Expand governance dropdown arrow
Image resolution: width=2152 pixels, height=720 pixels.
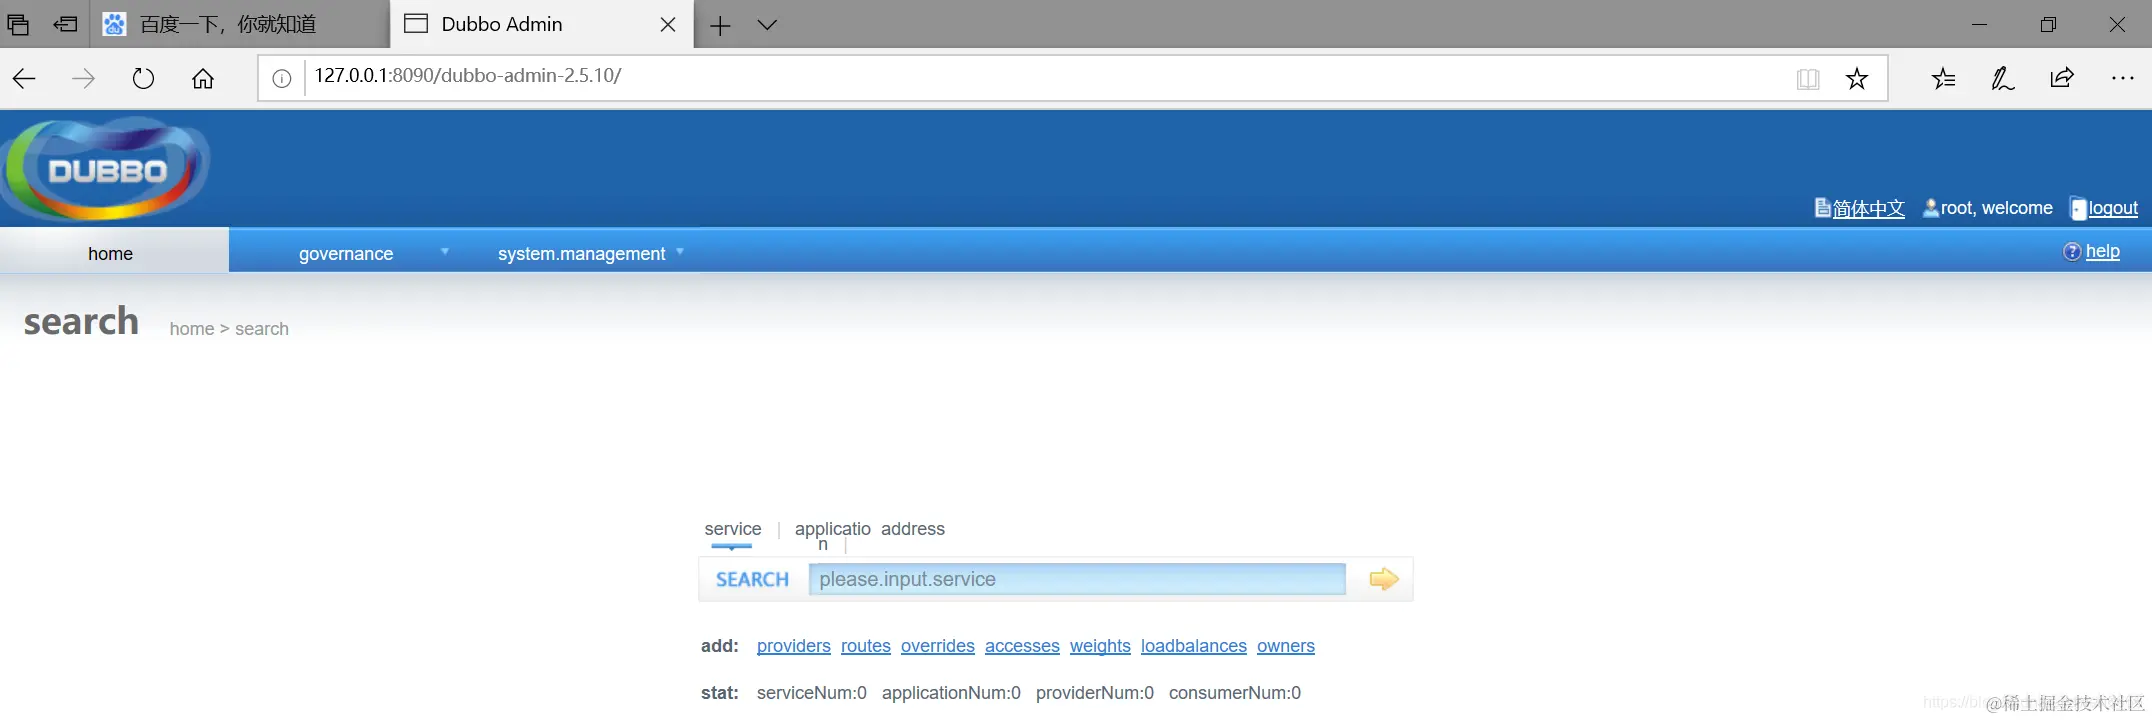click(445, 252)
